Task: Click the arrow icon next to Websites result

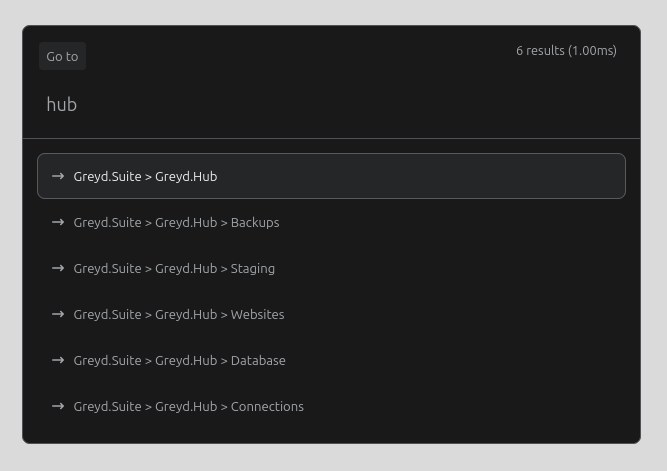Action: pos(58,314)
